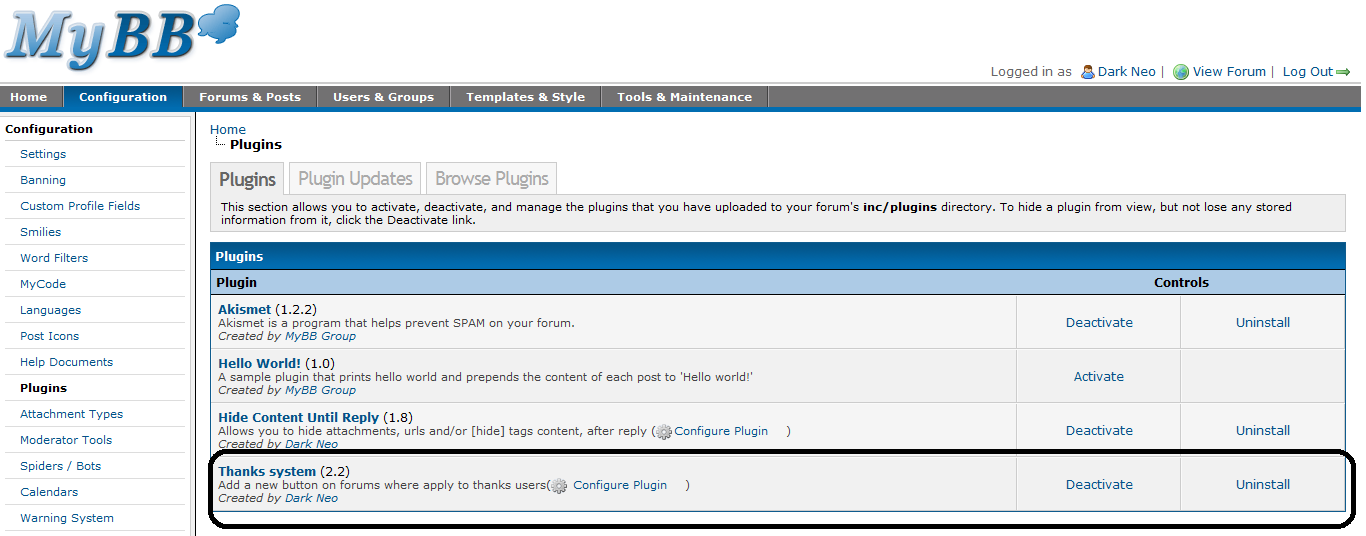Open Spiders / Bots in the sidebar

point(61,466)
